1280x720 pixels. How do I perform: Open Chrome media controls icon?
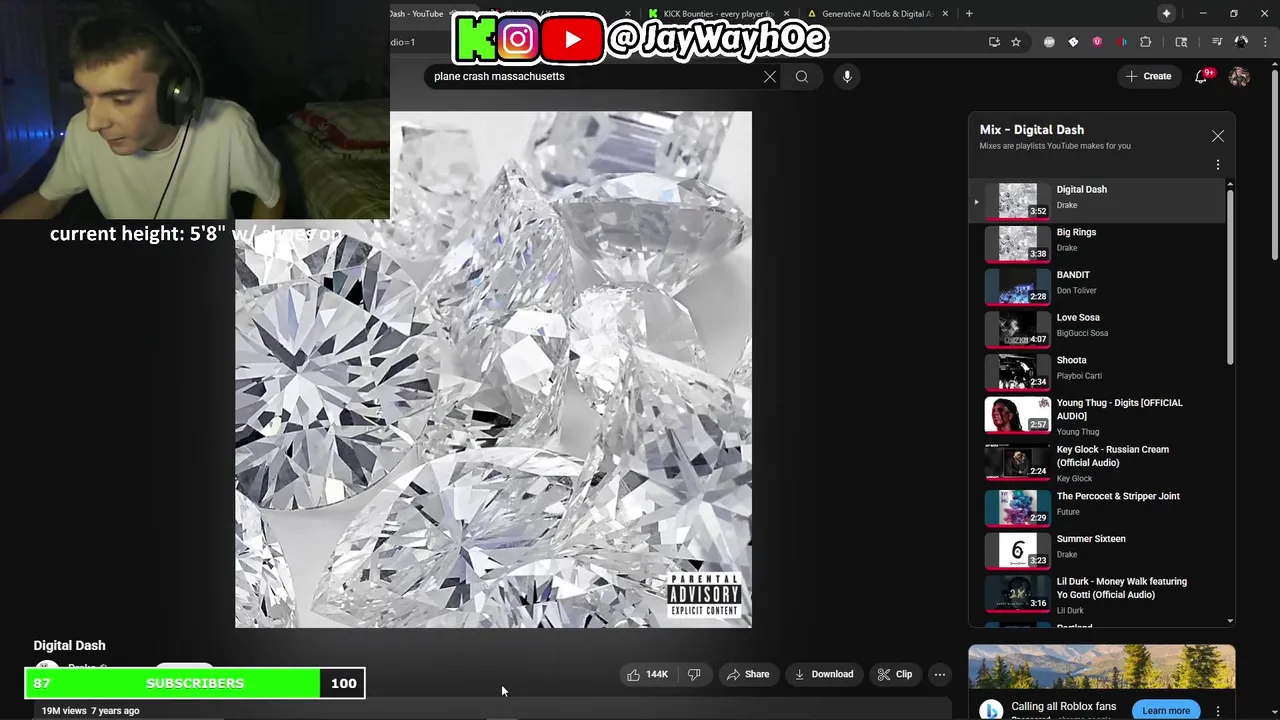(1217, 42)
